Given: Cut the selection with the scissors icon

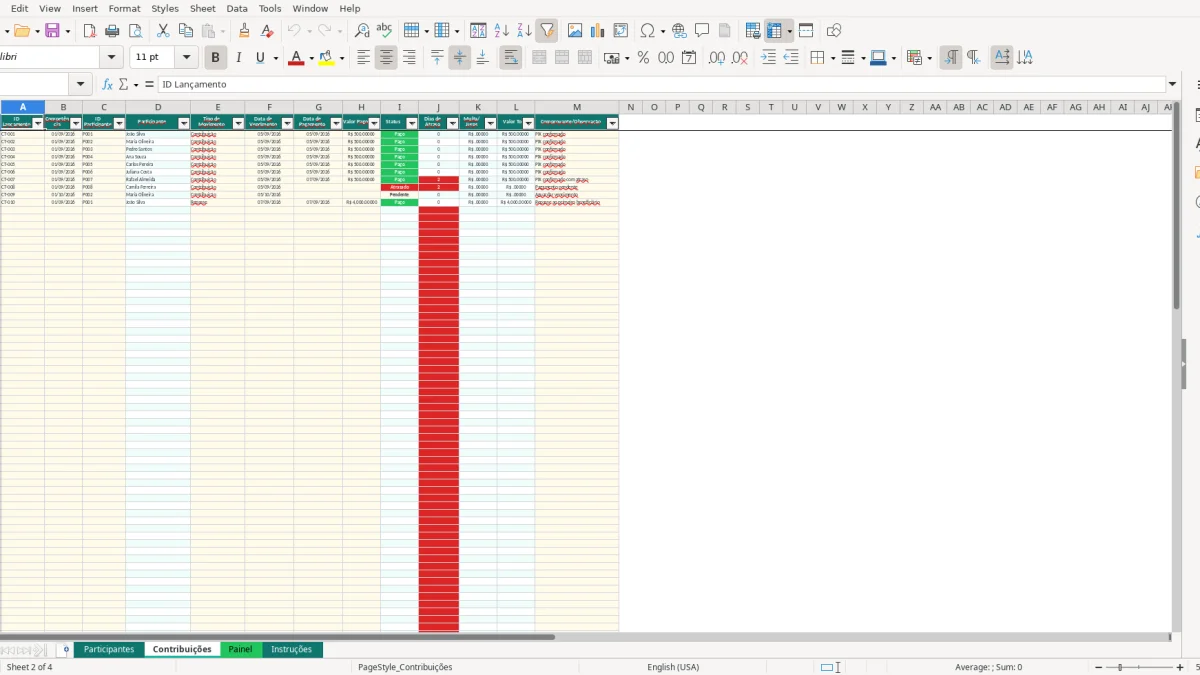Looking at the screenshot, I should pos(163,31).
